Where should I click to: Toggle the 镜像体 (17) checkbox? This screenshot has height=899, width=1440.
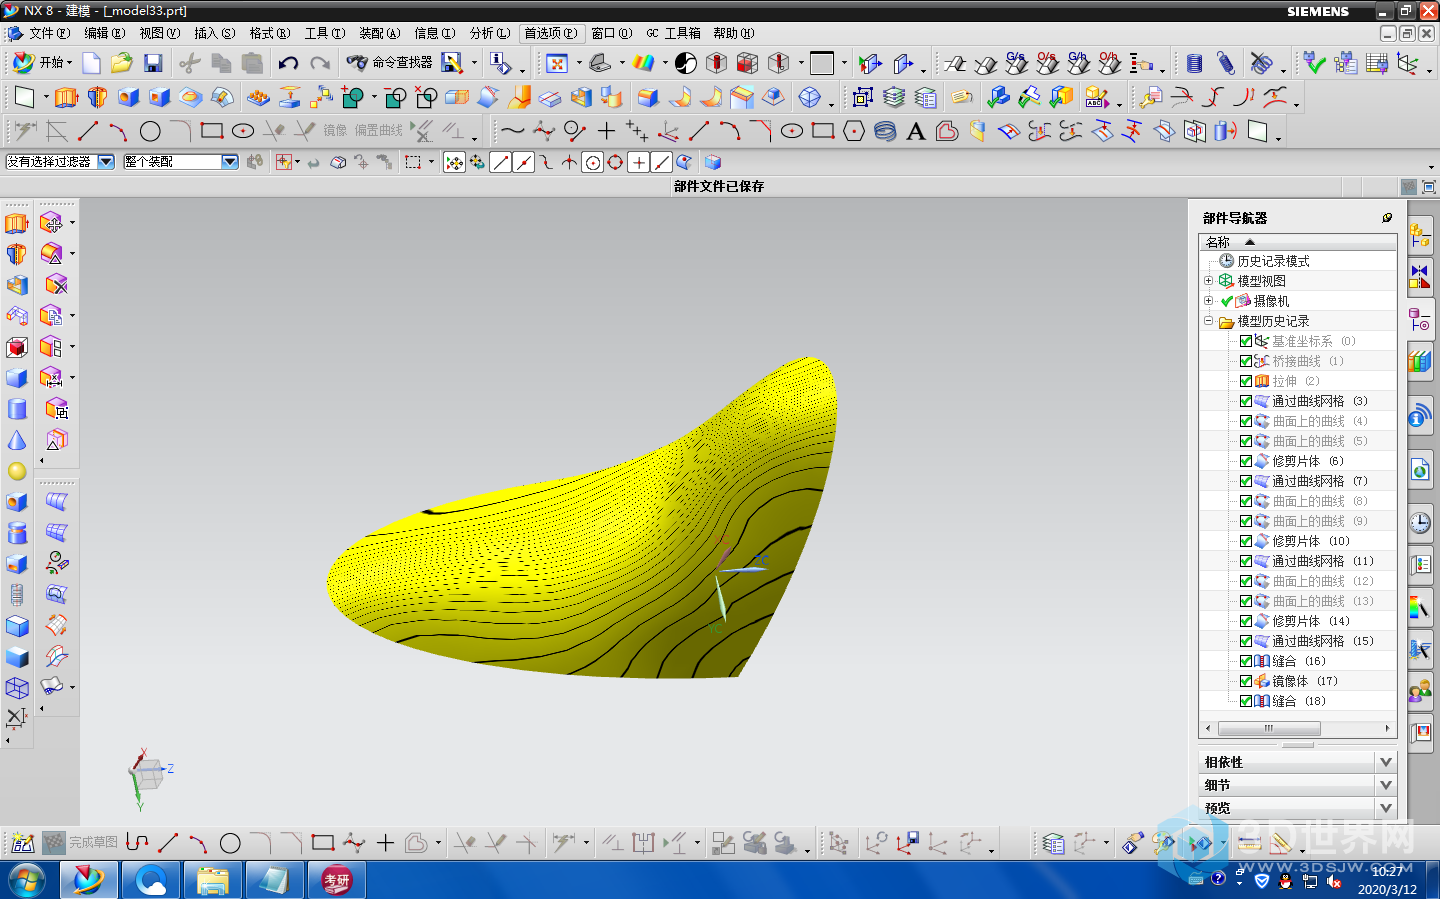pos(1246,681)
